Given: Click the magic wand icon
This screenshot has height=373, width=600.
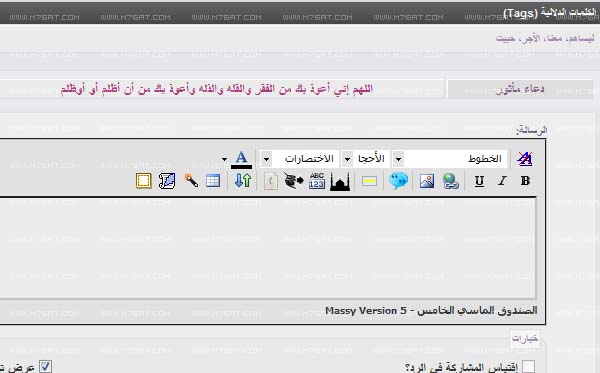Looking at the screenshot, I should 191,180.
